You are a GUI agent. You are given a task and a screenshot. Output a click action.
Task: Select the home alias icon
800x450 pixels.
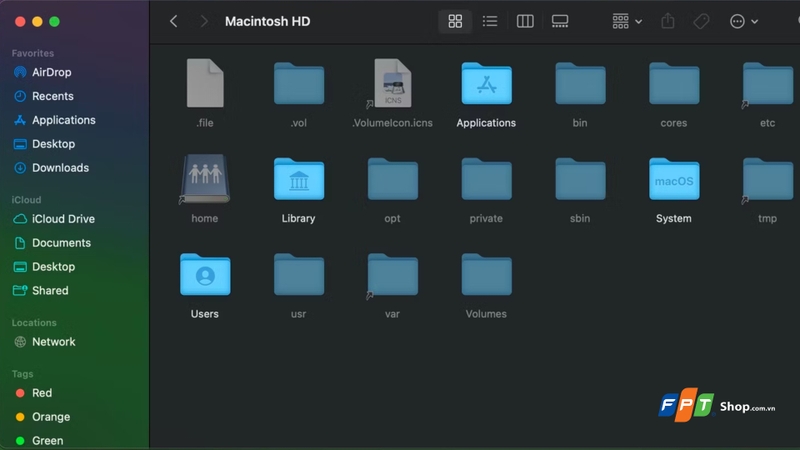pyautogui.click(x=205, y=179)
